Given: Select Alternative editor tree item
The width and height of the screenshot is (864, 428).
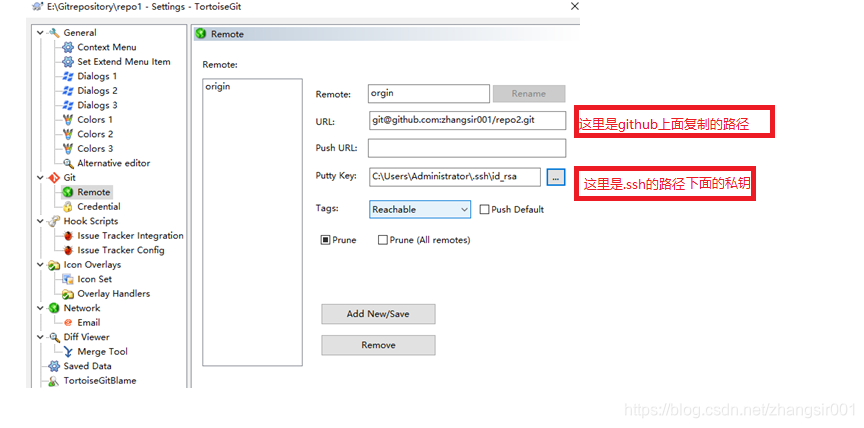Looking at the screenshot, I should (114, 163).
